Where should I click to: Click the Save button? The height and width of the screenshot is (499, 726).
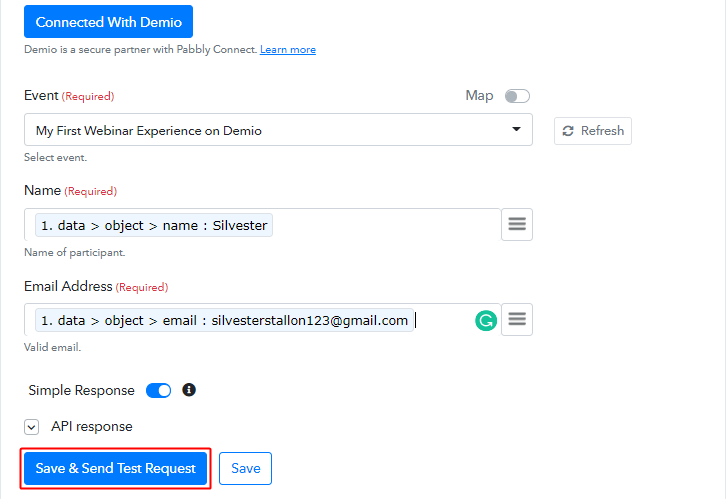(245, 468)
